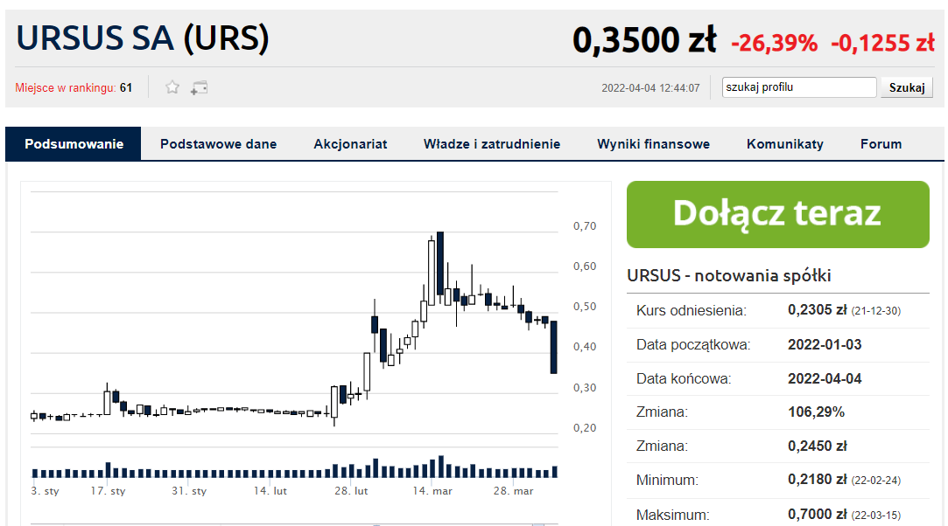Go to Władze i zatrudnienie tab
Screen dimensions: 948x526
coord(492,144)
